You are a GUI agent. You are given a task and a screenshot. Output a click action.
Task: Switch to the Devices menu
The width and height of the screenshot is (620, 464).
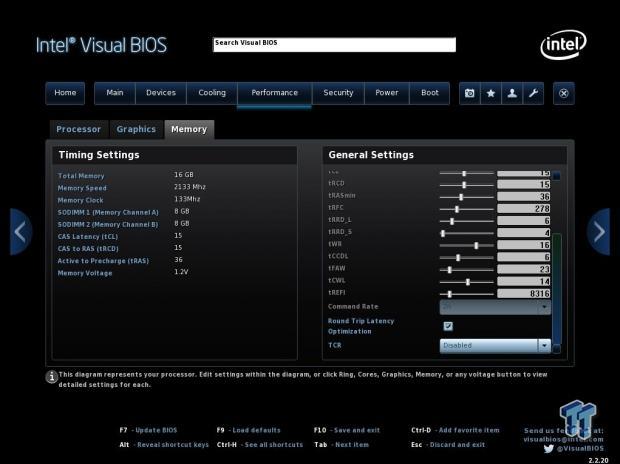click(x=161, y=93)
